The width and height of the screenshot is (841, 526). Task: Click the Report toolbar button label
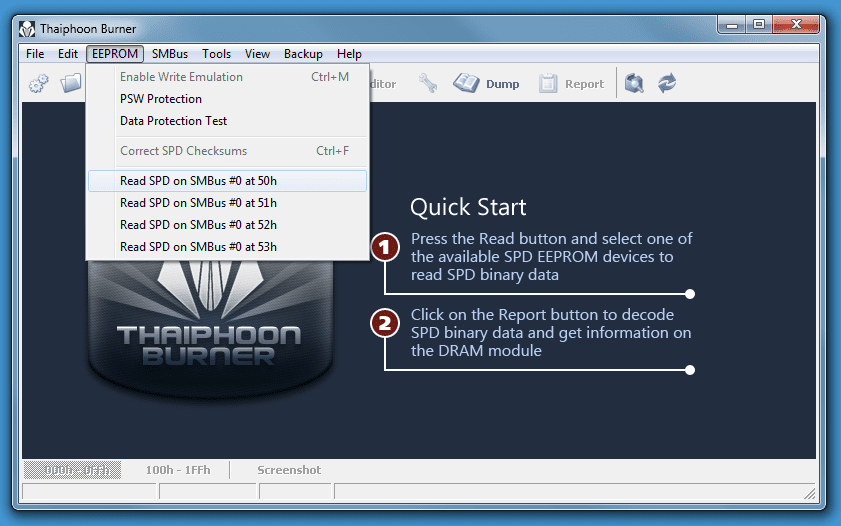[584, 84]
